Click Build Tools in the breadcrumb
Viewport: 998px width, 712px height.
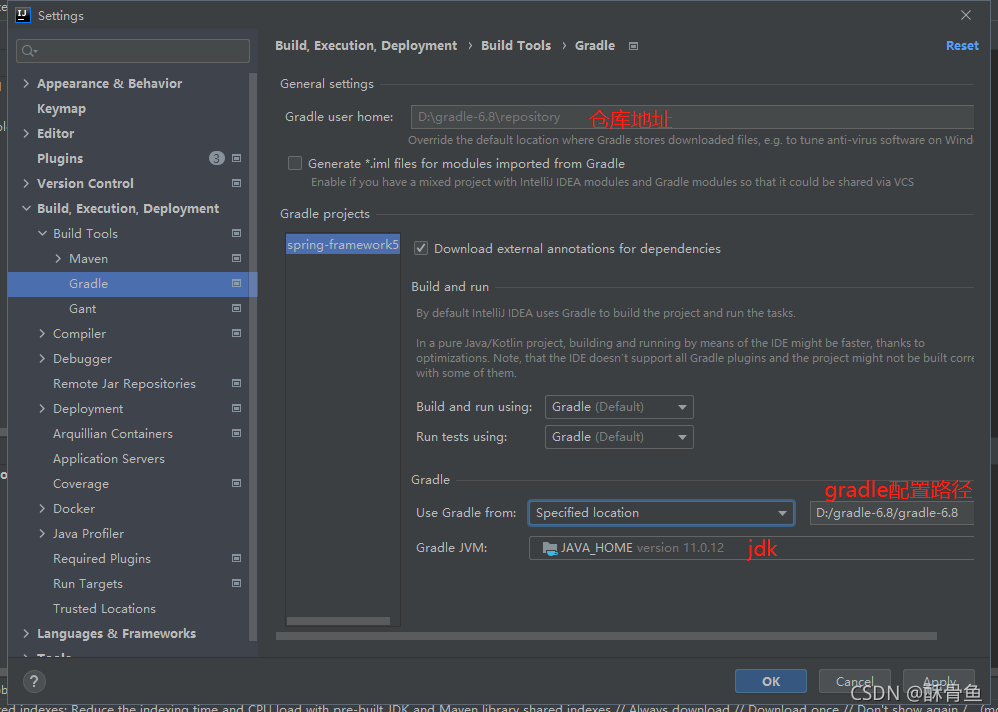(516, 46)
